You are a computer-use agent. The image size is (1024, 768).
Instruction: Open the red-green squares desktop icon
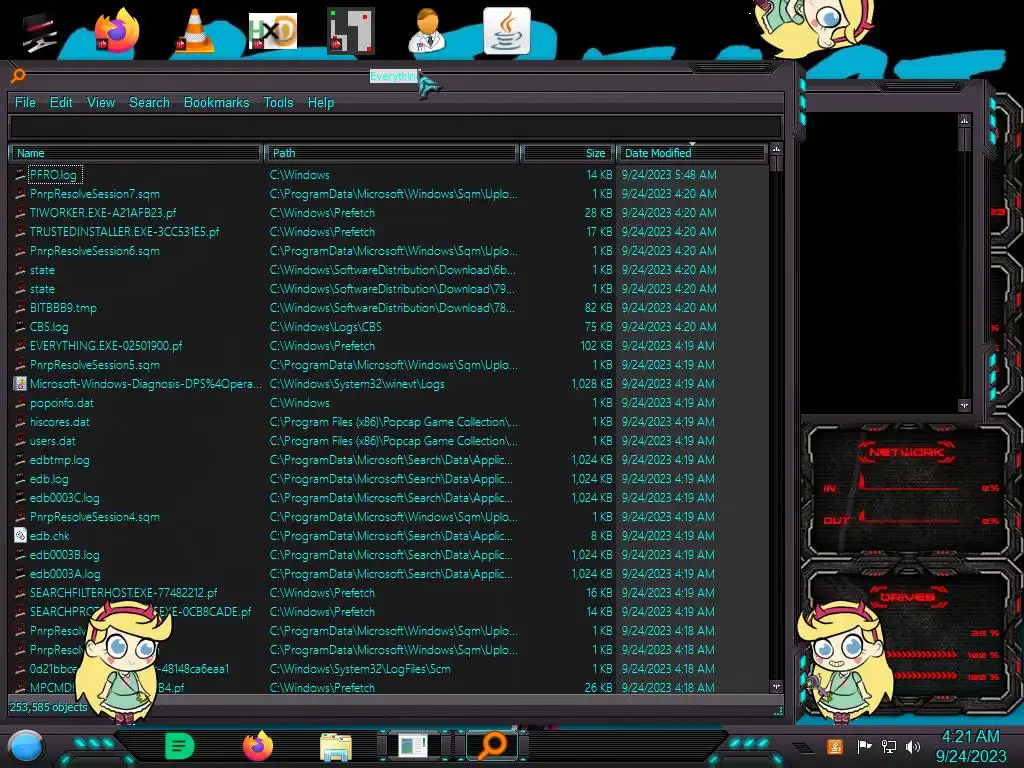click(351, 31)
